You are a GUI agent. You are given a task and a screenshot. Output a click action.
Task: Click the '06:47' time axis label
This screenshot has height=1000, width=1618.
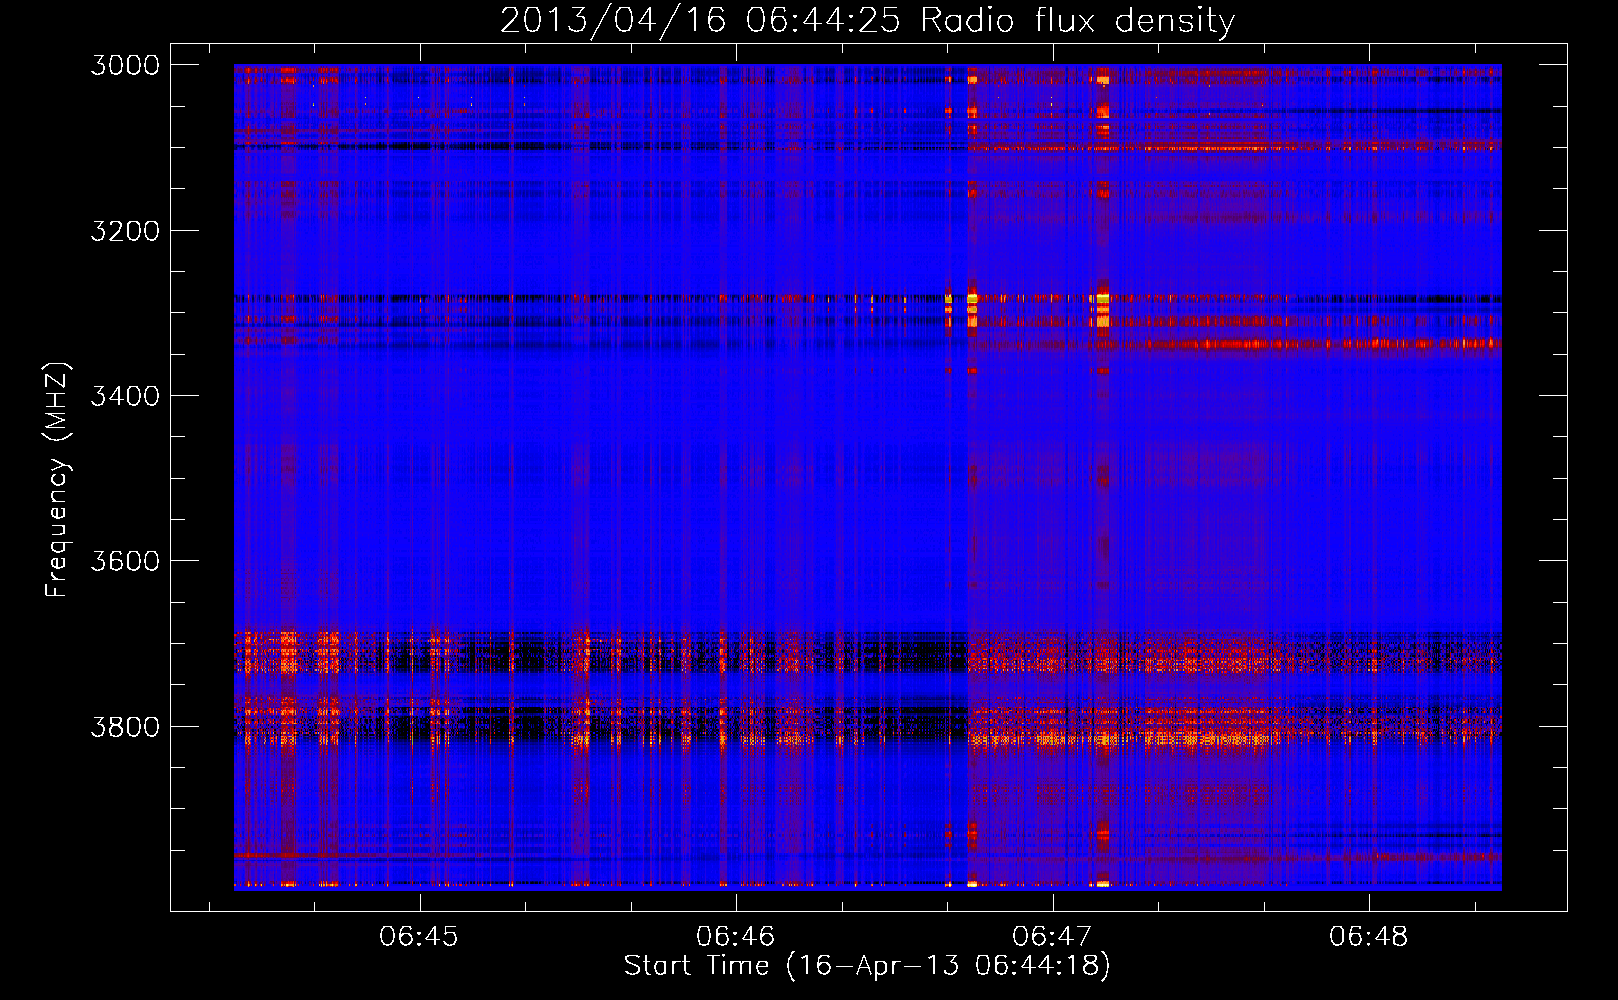tap(1052, 936)
